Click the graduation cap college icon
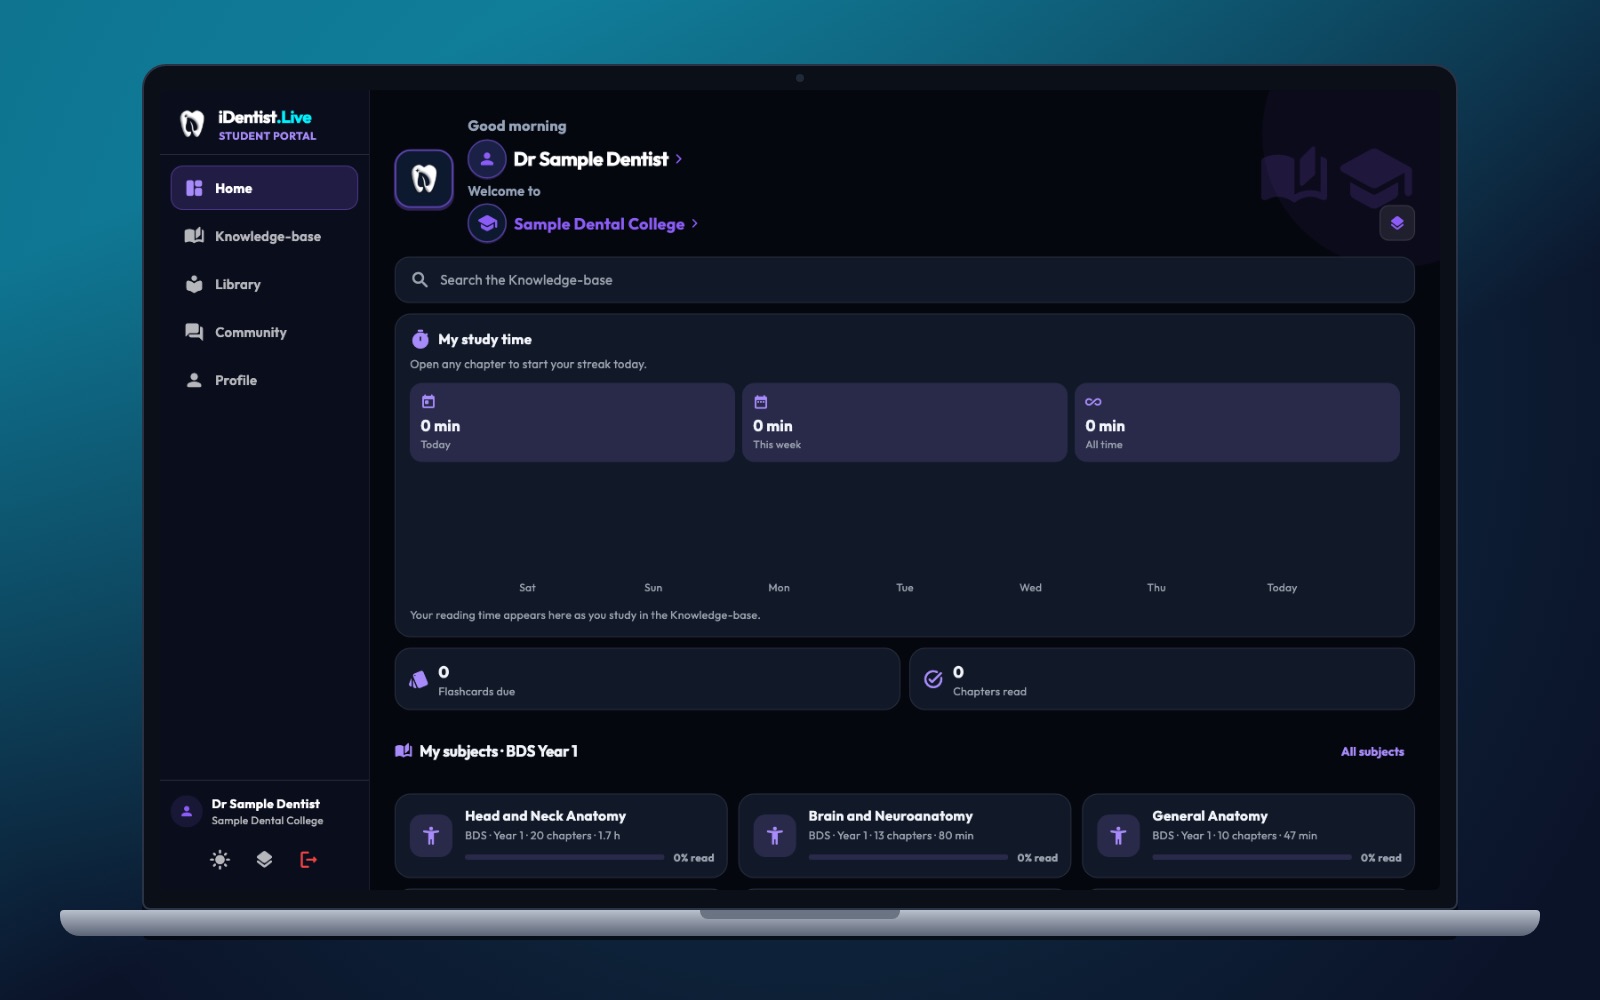1600x1000 pixels. pyautogui.click(x=487, y=223)
